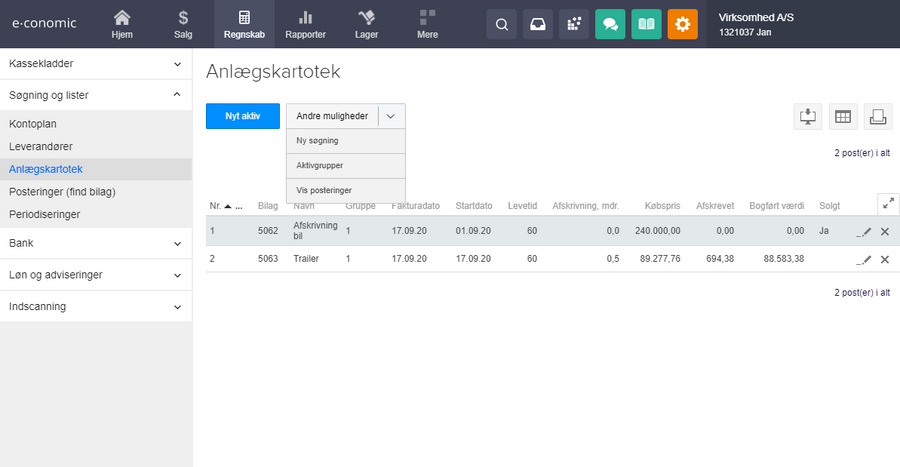Click the print icon above the table

[878, 116]
